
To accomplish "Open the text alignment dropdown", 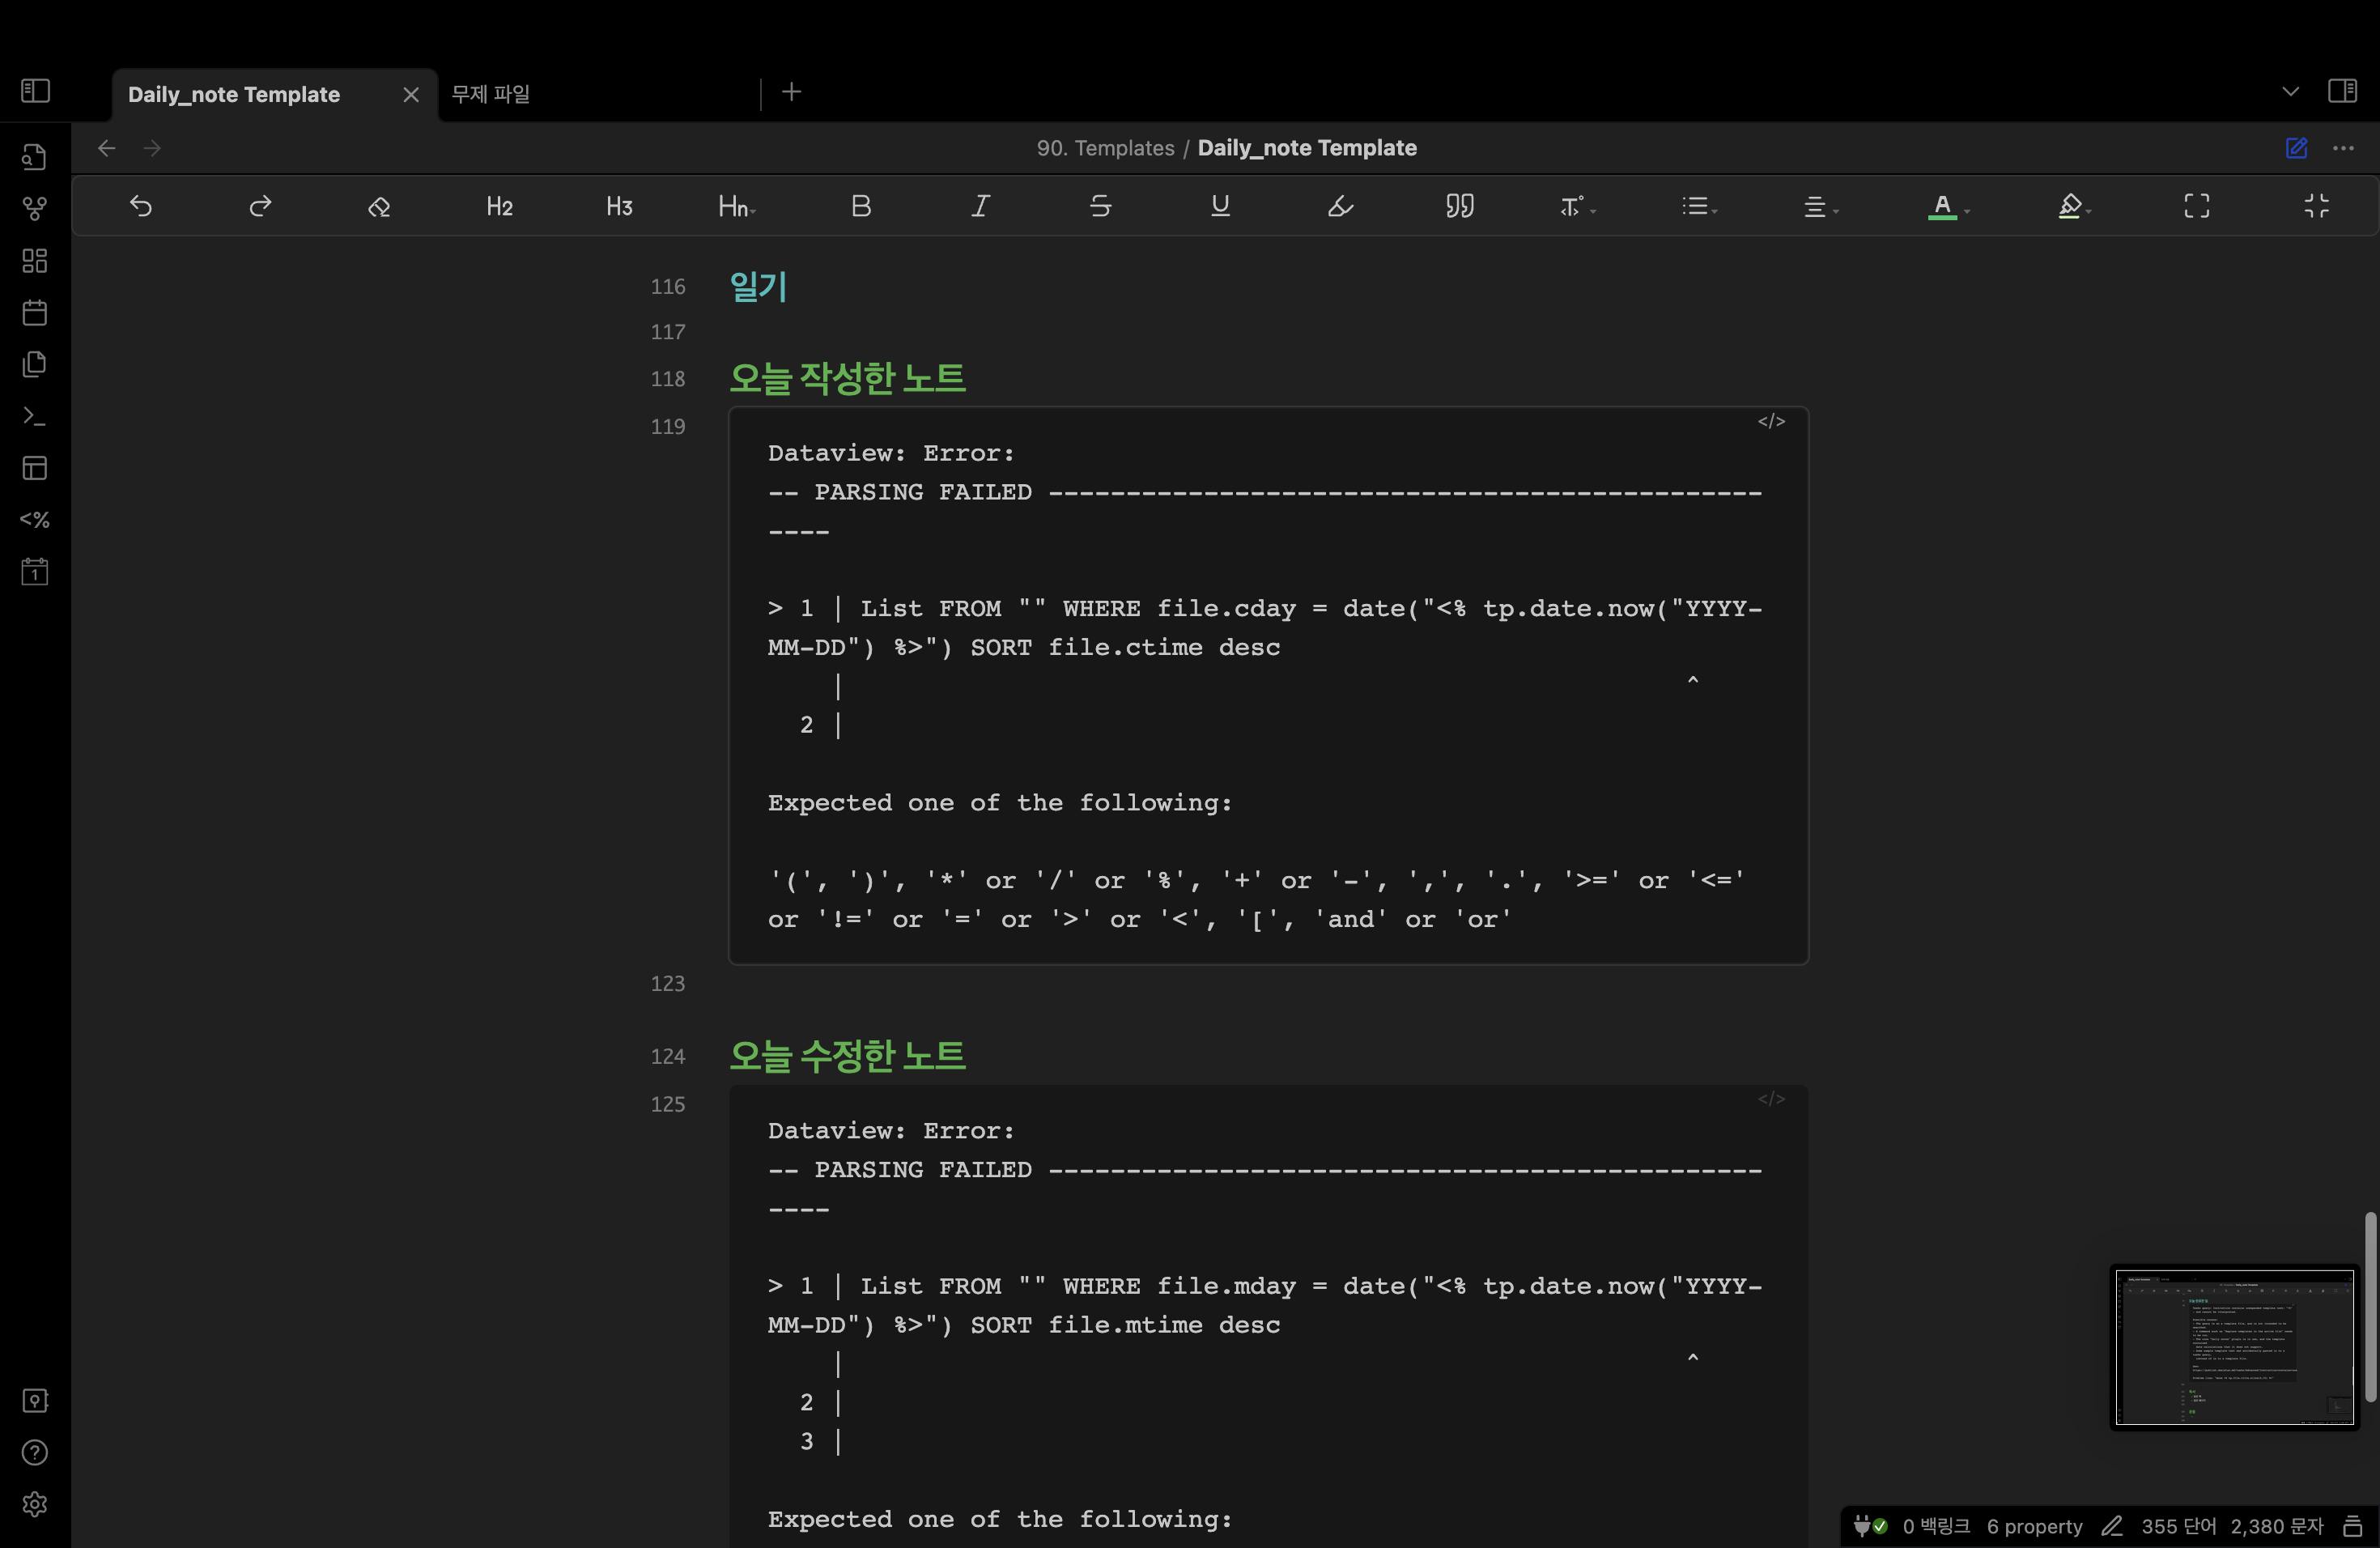I will coord(1820,206).
